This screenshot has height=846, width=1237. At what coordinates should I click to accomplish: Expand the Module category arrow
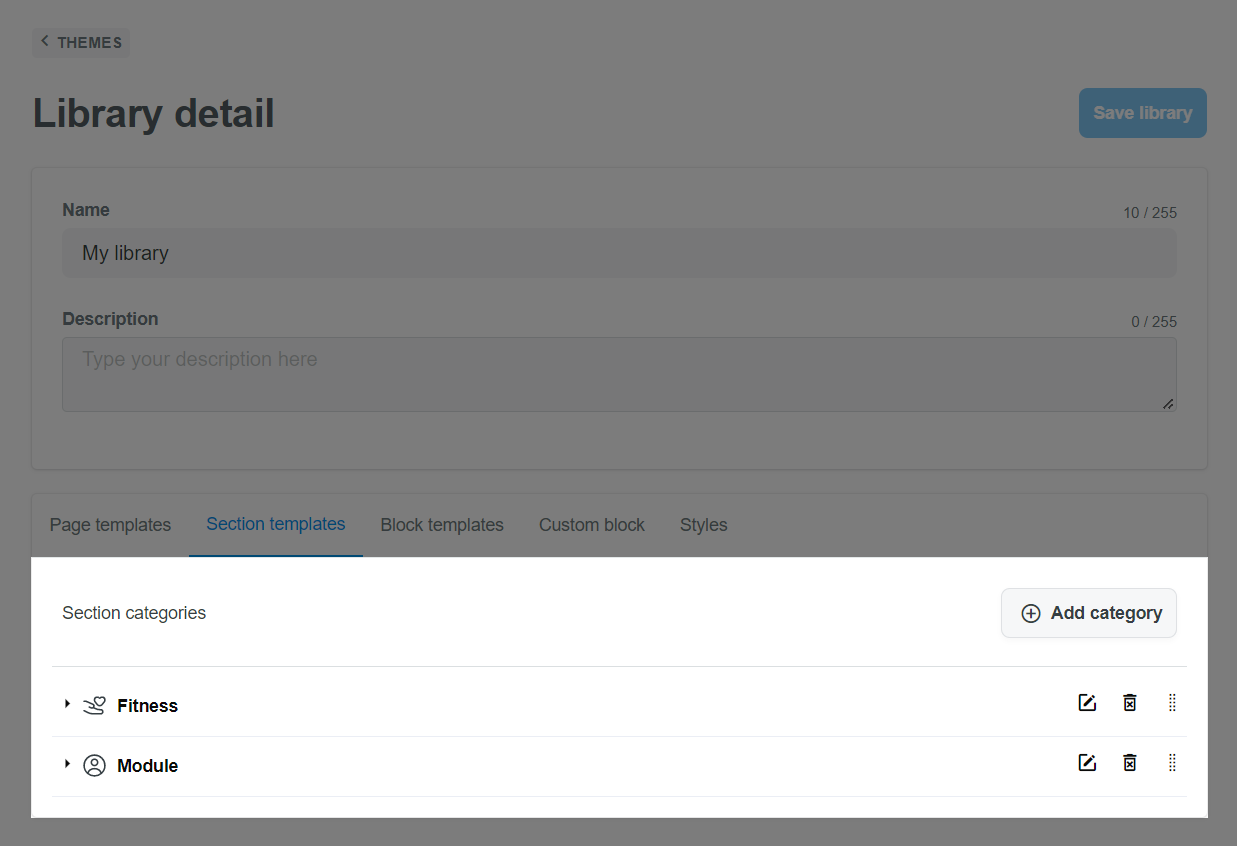tap(67, 764)
